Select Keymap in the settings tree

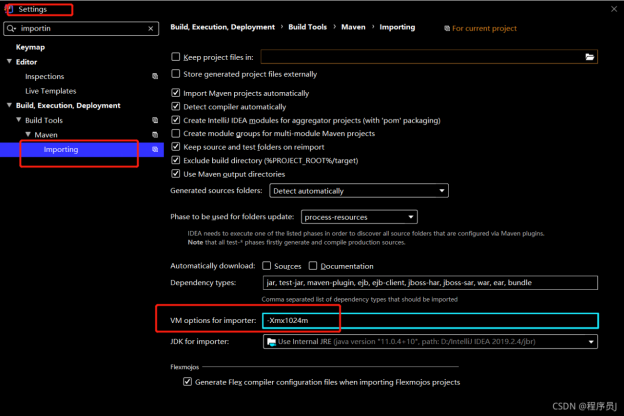pyautogui.click(x=30, y=47)
